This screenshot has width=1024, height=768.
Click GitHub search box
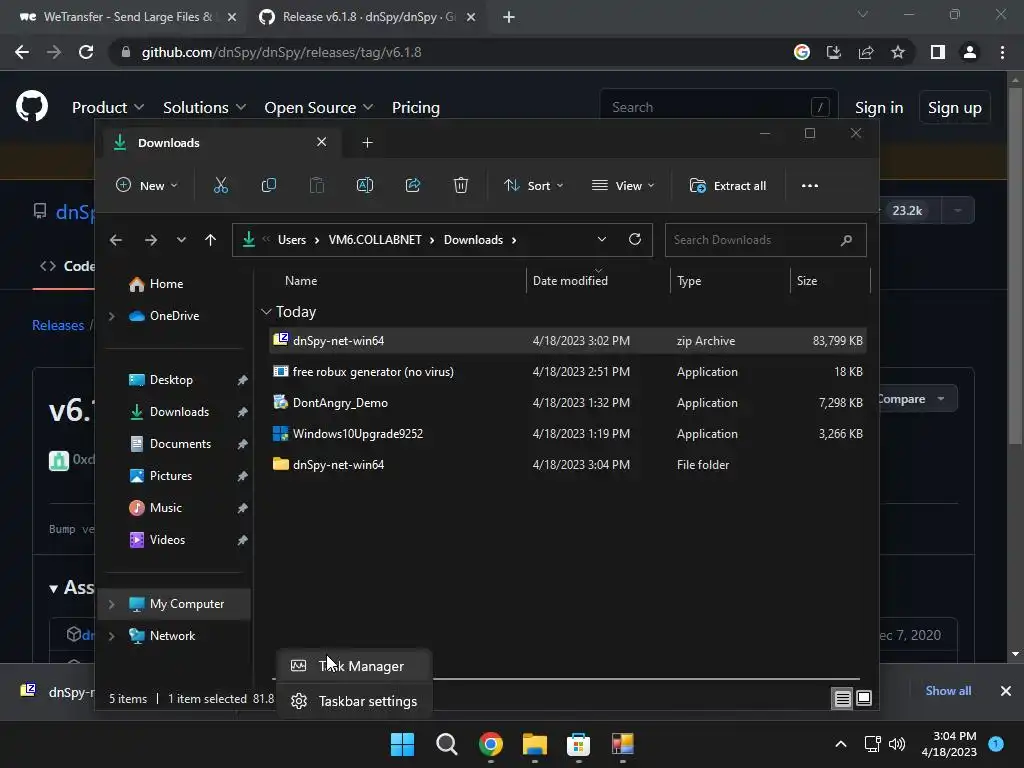(718, 107)
